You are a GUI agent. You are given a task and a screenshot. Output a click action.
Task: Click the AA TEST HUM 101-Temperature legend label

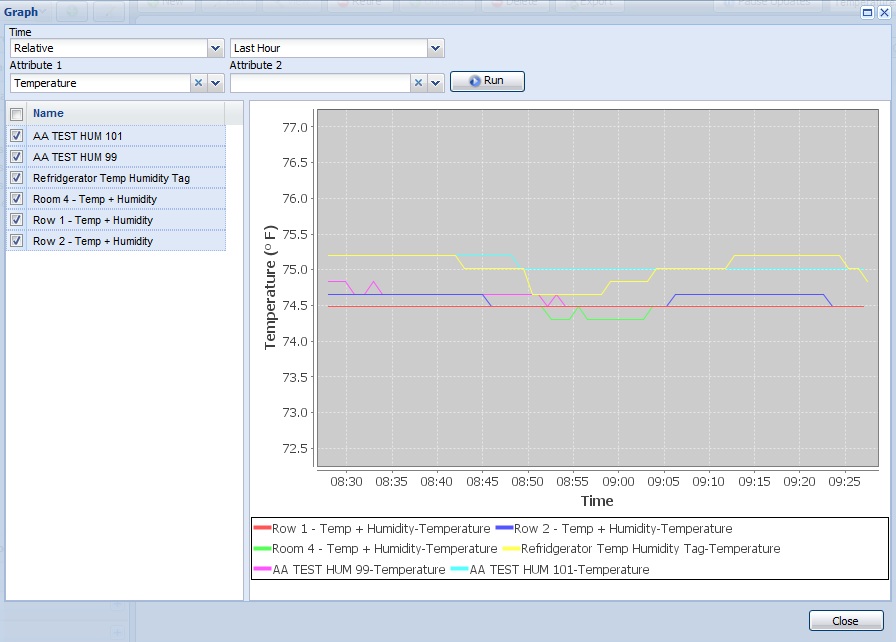click(559, 569)
